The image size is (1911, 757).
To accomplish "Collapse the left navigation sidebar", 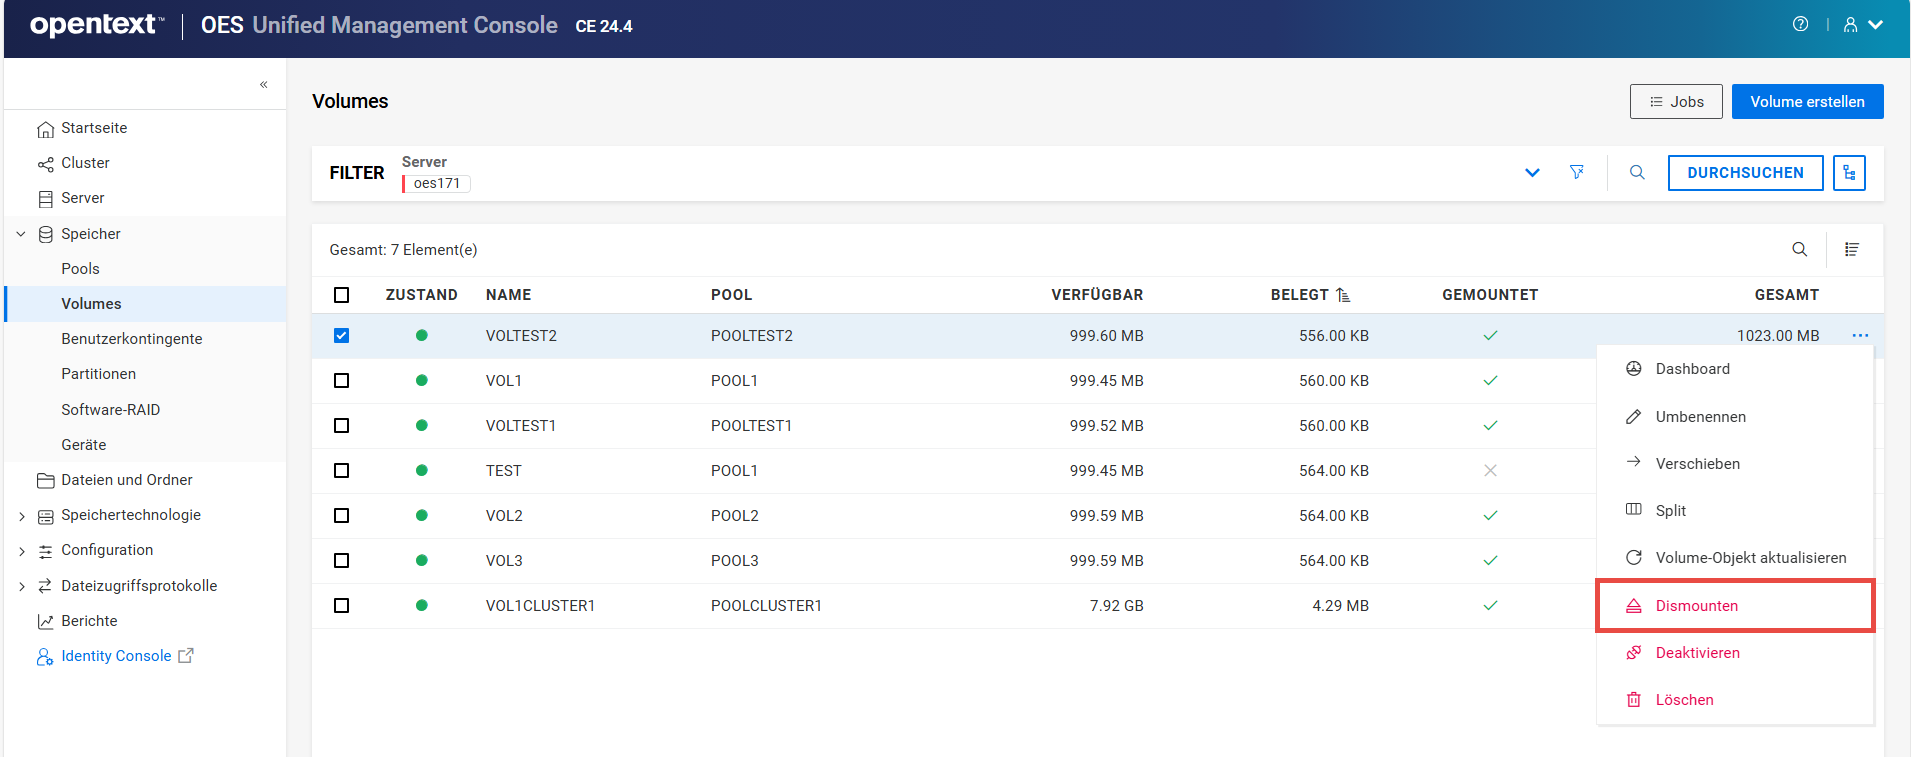I will click(x=263, y=85).
